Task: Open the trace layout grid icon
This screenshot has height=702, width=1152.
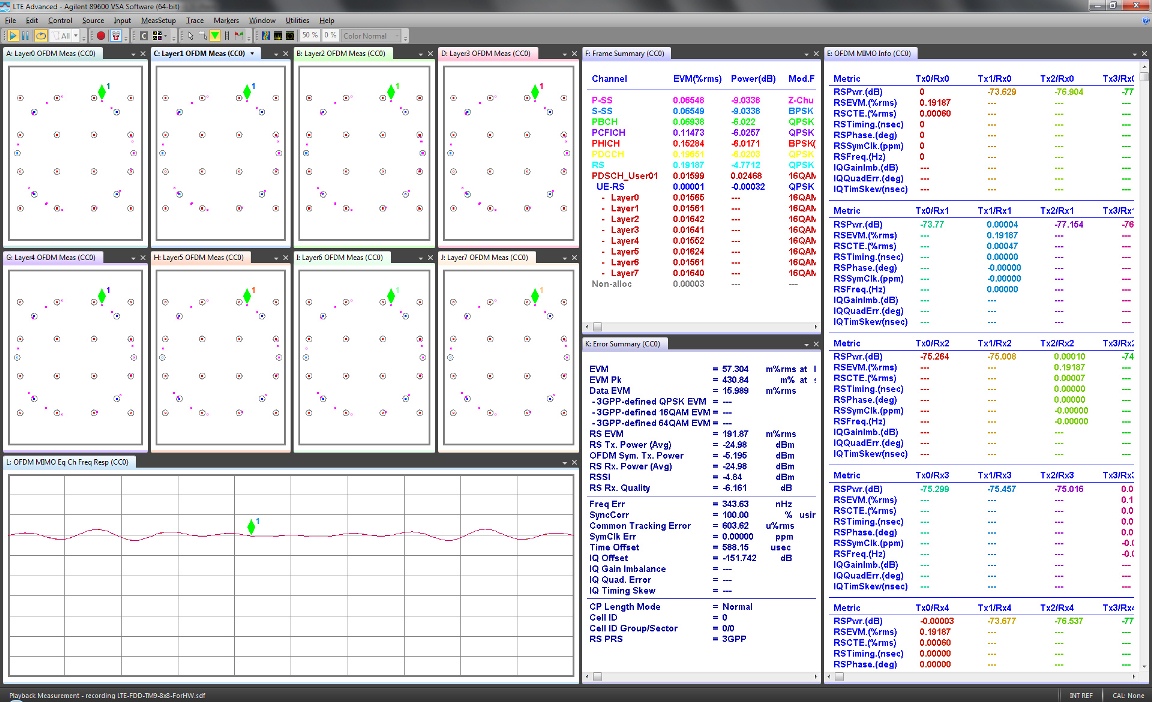Action: 157,35
